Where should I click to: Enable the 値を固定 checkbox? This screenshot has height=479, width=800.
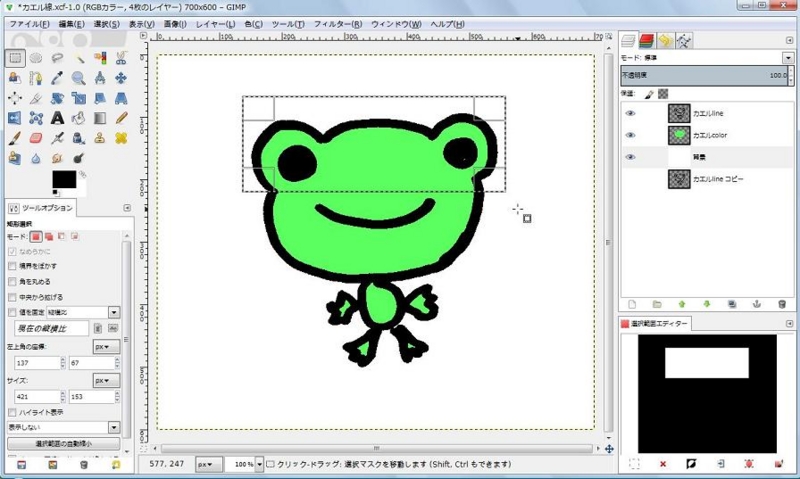click(12, 312)
